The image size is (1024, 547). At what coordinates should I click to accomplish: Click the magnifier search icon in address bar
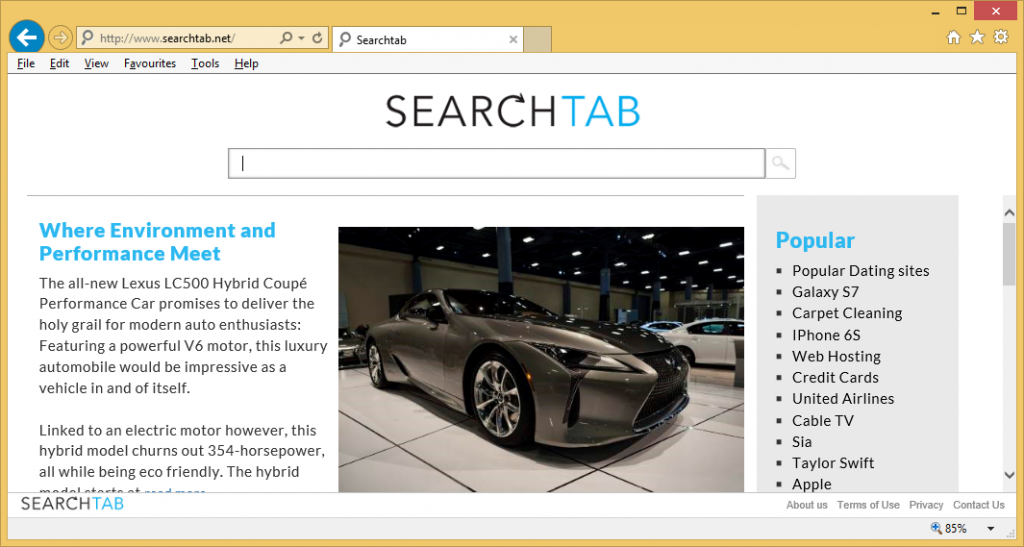[286, 38]
